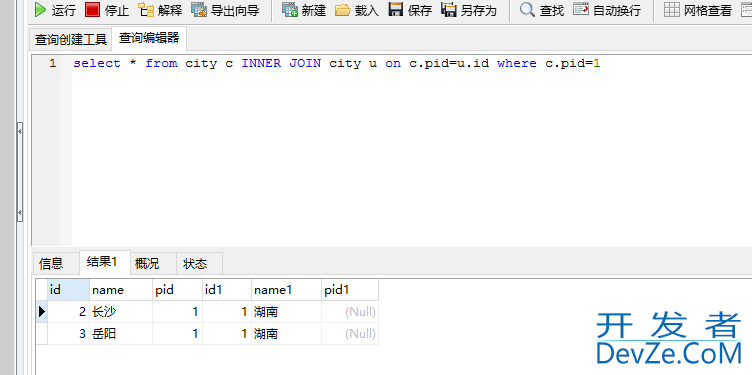Click the row selector of the 岳阳 row
The height and width of the screenshot is (375, 752).
(x=42, y=334)
